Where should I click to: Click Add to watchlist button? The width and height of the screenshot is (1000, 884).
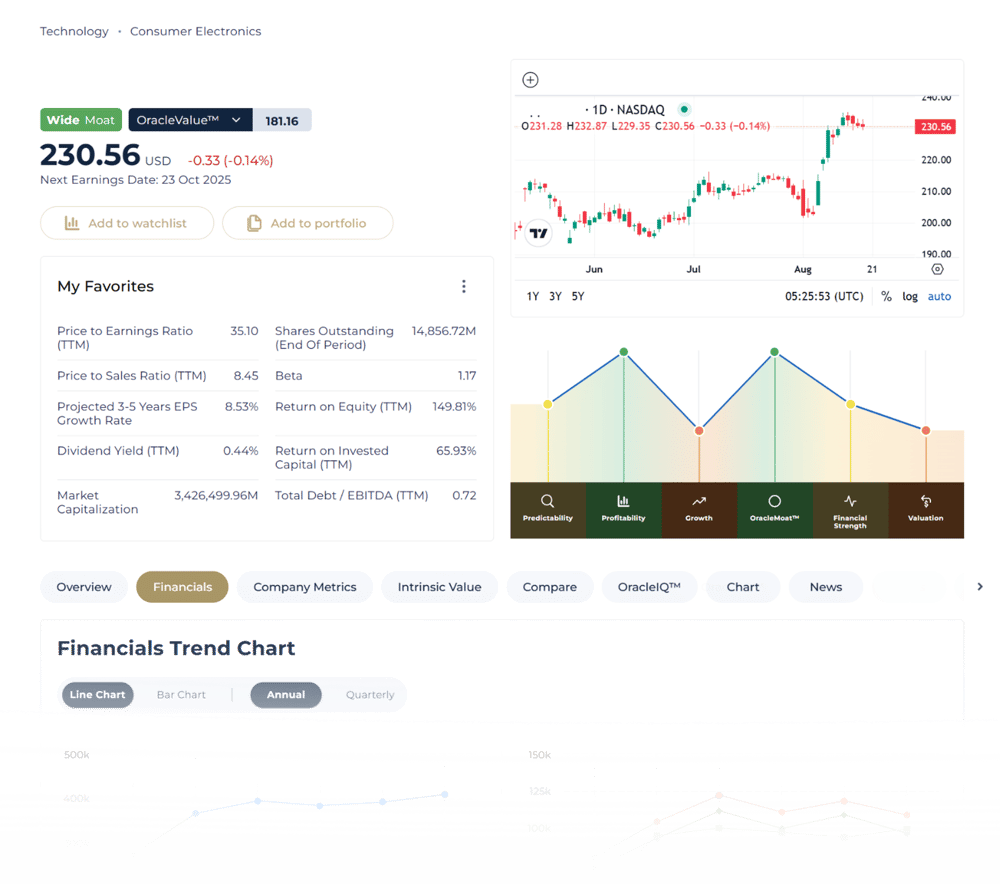point(127,223)
